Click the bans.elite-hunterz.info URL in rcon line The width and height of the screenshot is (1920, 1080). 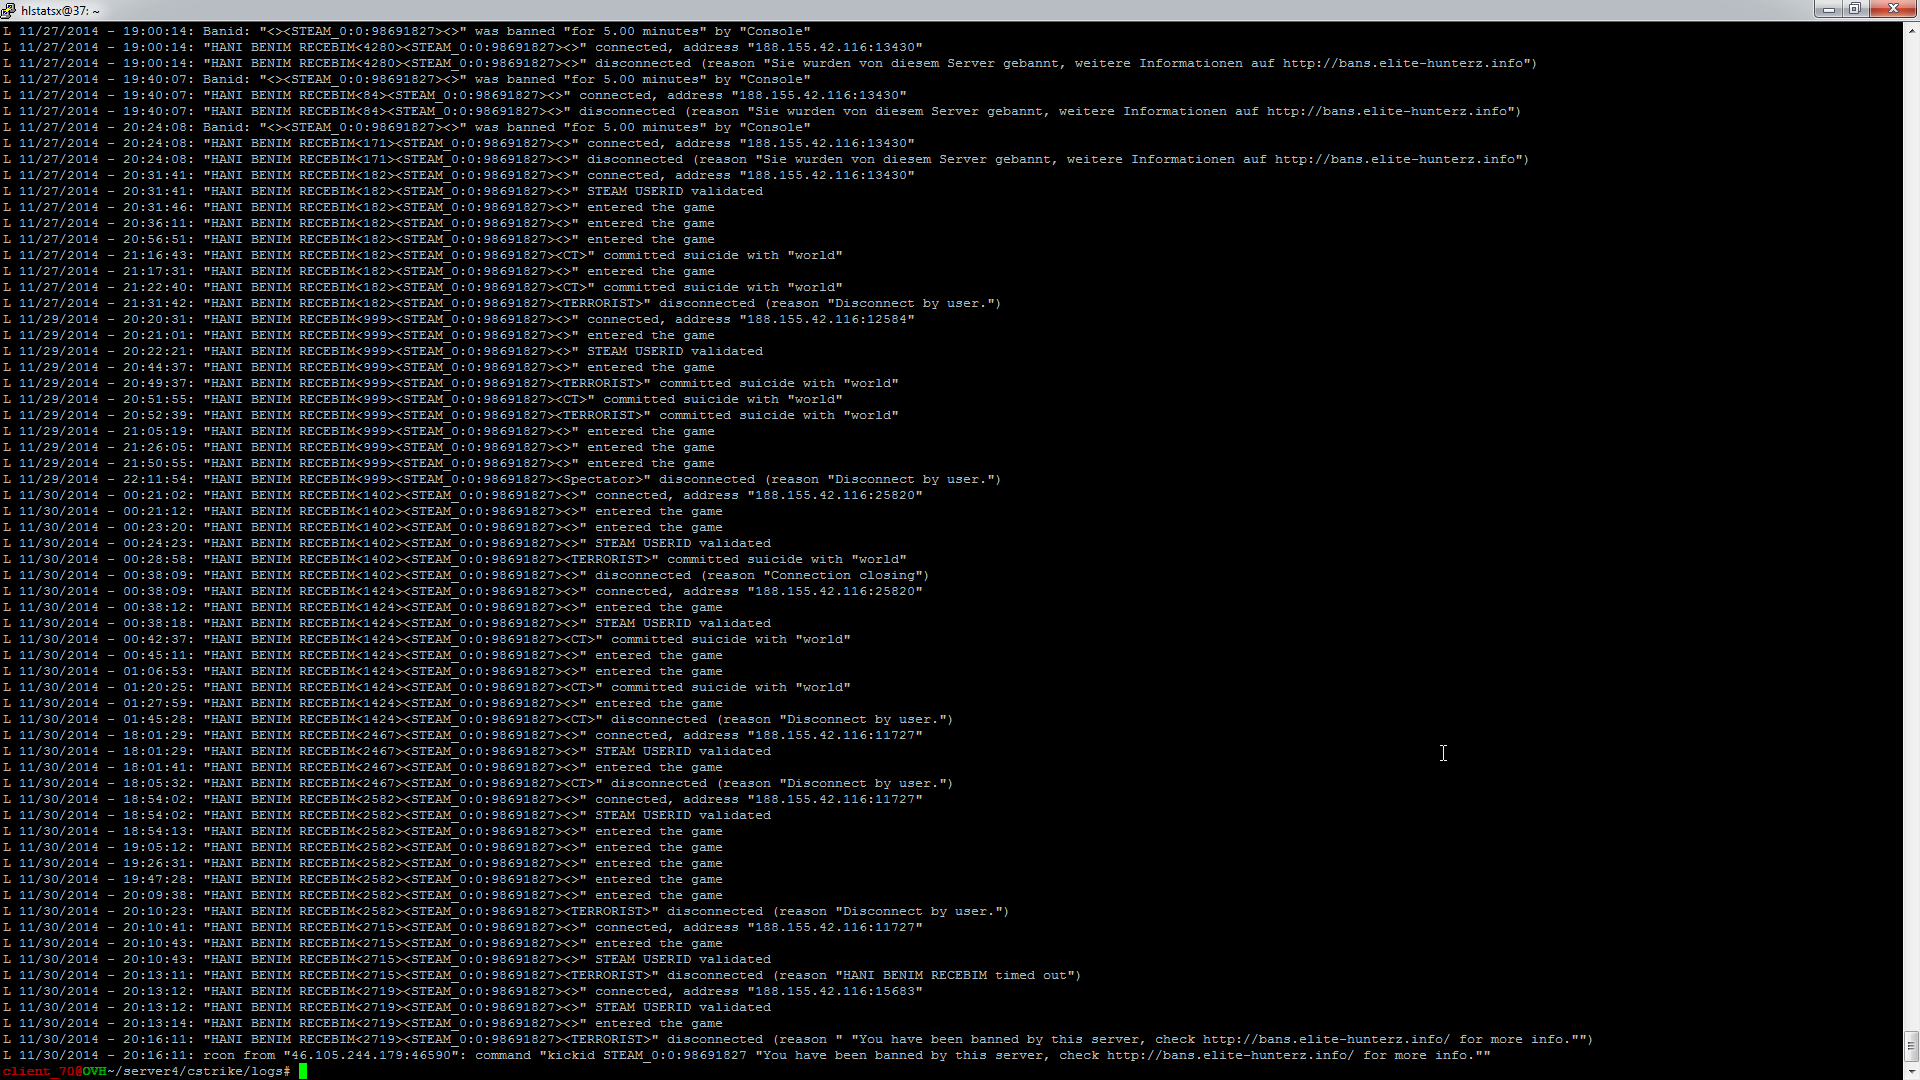point(1230,1055)
